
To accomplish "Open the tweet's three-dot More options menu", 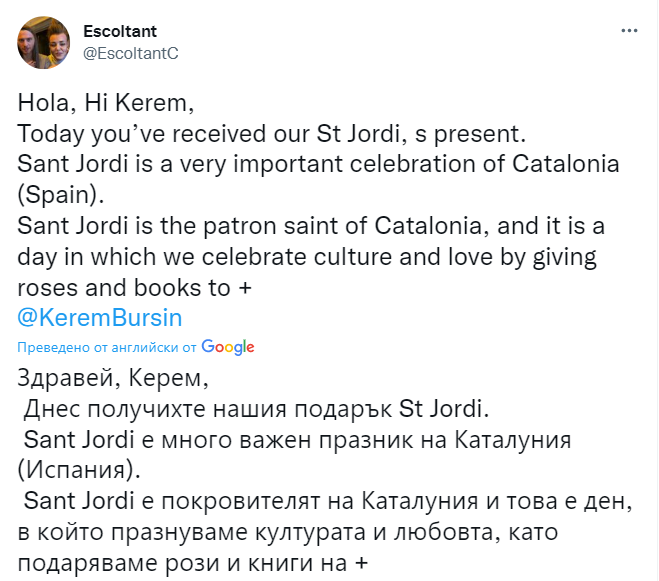I will tap(629, 31).
